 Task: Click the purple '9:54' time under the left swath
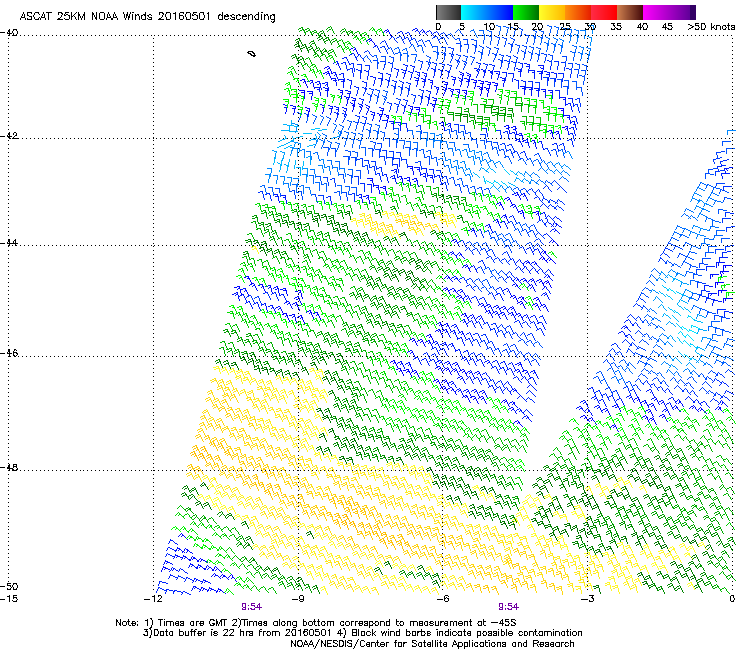[x=252, y=607]
